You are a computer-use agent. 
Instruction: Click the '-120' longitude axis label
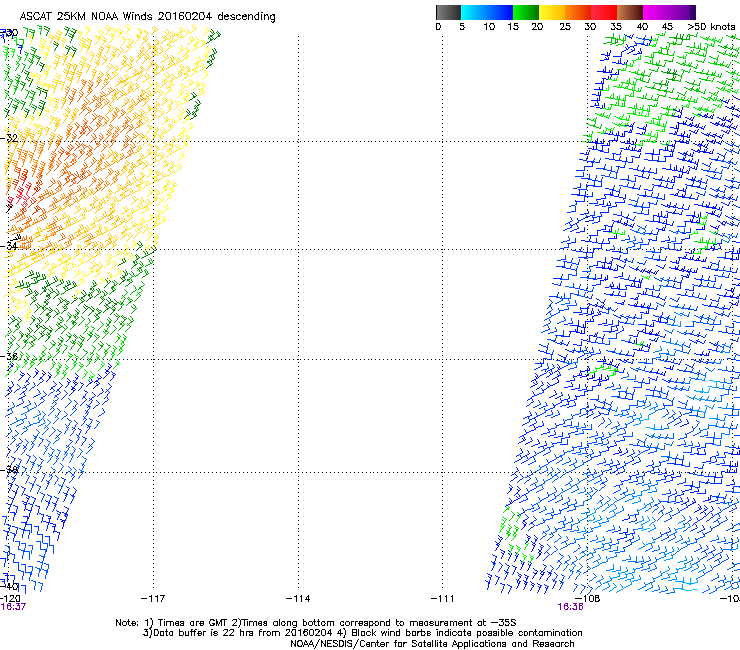tap(10, 599)
